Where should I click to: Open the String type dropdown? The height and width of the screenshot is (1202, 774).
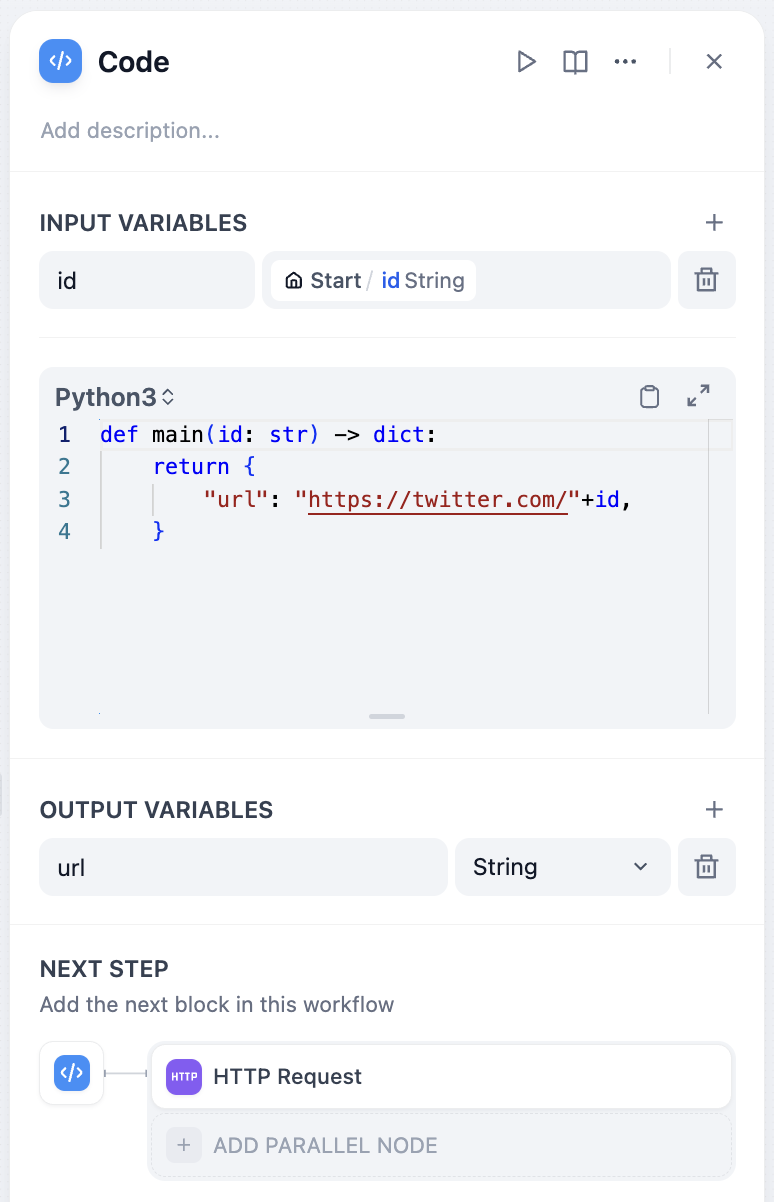(x=561, y=867)
